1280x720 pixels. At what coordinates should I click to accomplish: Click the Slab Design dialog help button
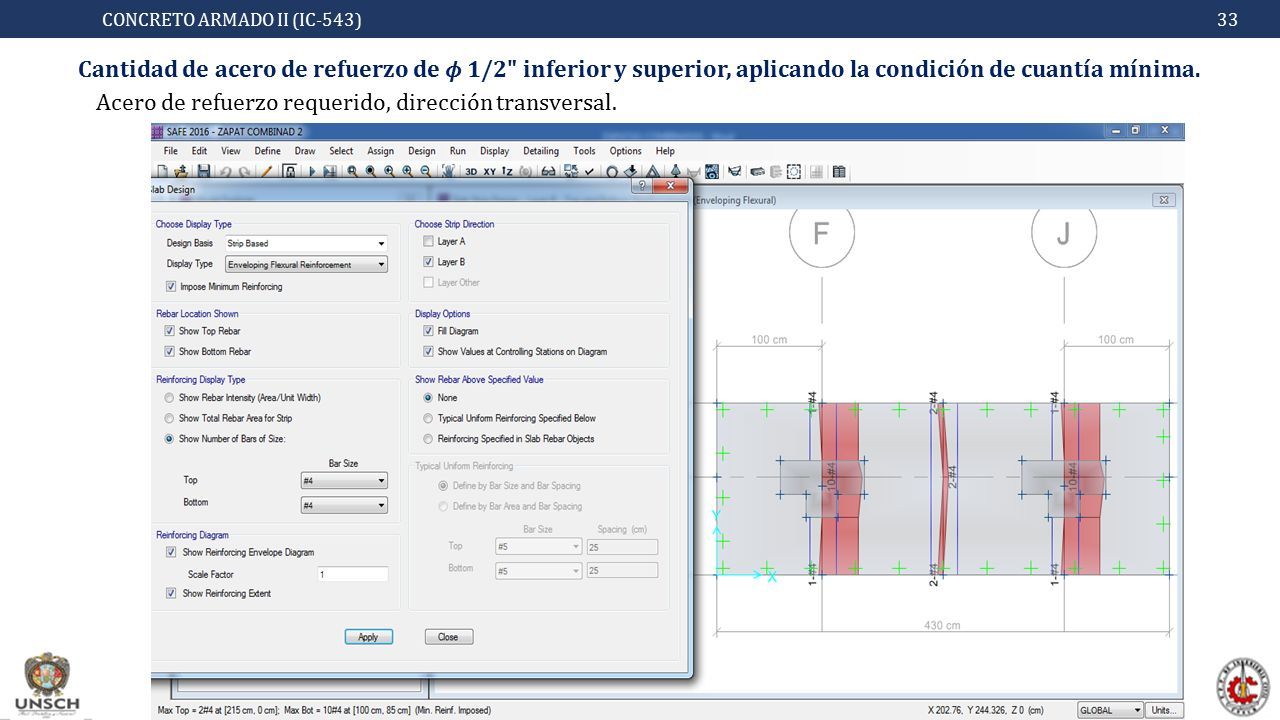pyautogui.click(x=641, y=186)
